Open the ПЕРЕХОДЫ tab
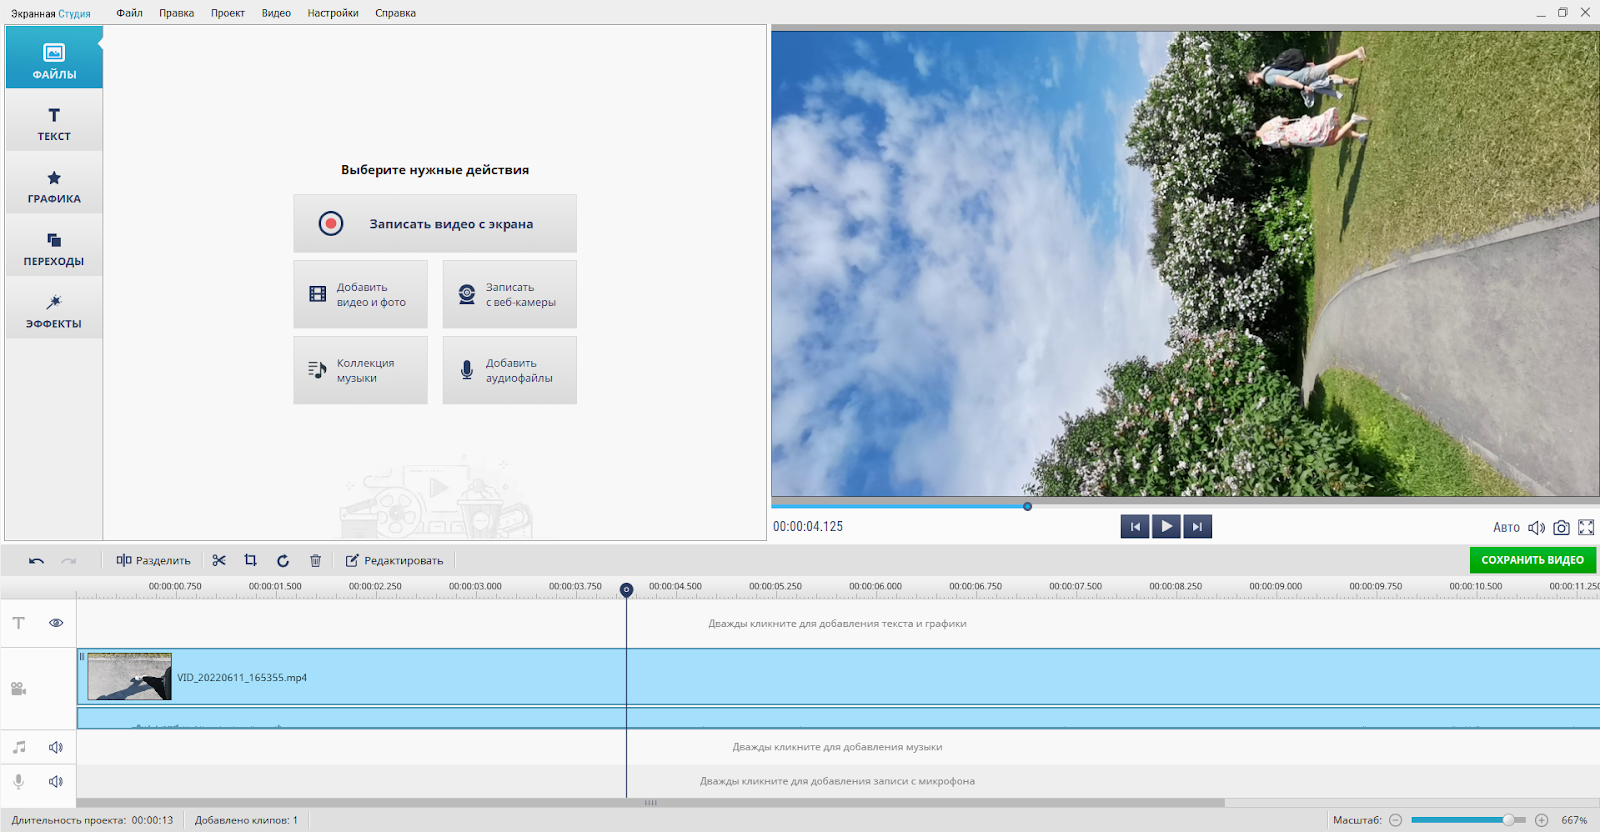 pos(54,248)
